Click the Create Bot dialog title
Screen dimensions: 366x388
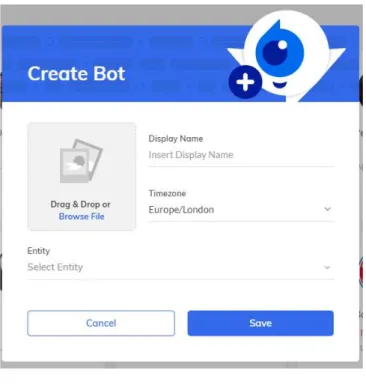point(76,74)
